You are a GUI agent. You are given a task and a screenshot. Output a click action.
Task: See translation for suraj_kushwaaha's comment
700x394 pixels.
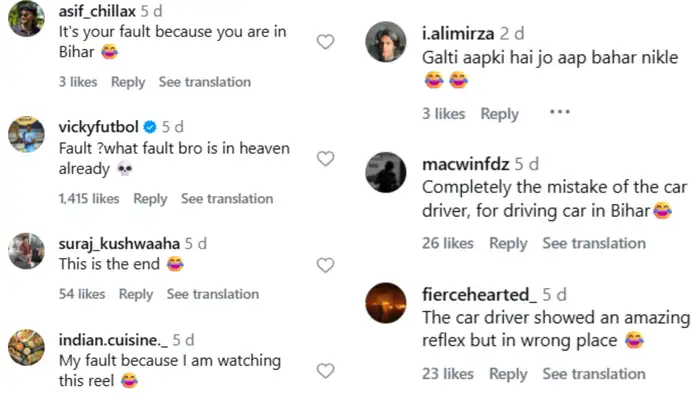(x=213, y=294)
